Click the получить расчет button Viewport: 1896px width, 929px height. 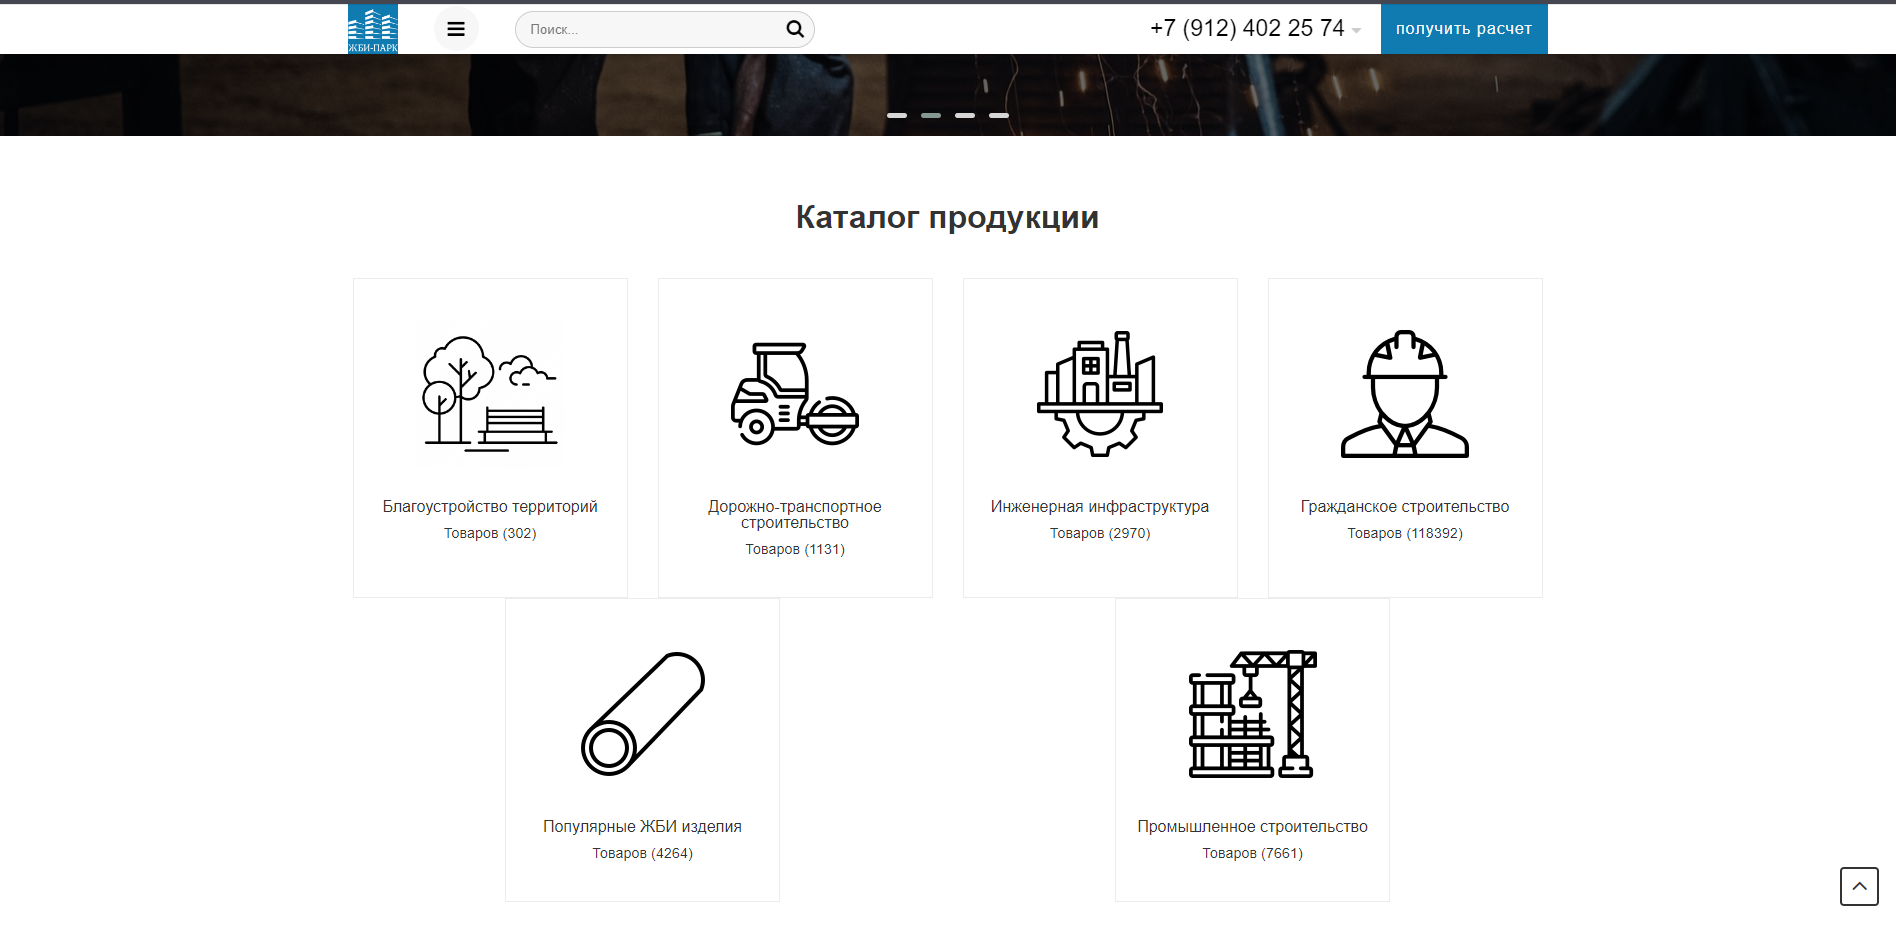click(1463, 28)
